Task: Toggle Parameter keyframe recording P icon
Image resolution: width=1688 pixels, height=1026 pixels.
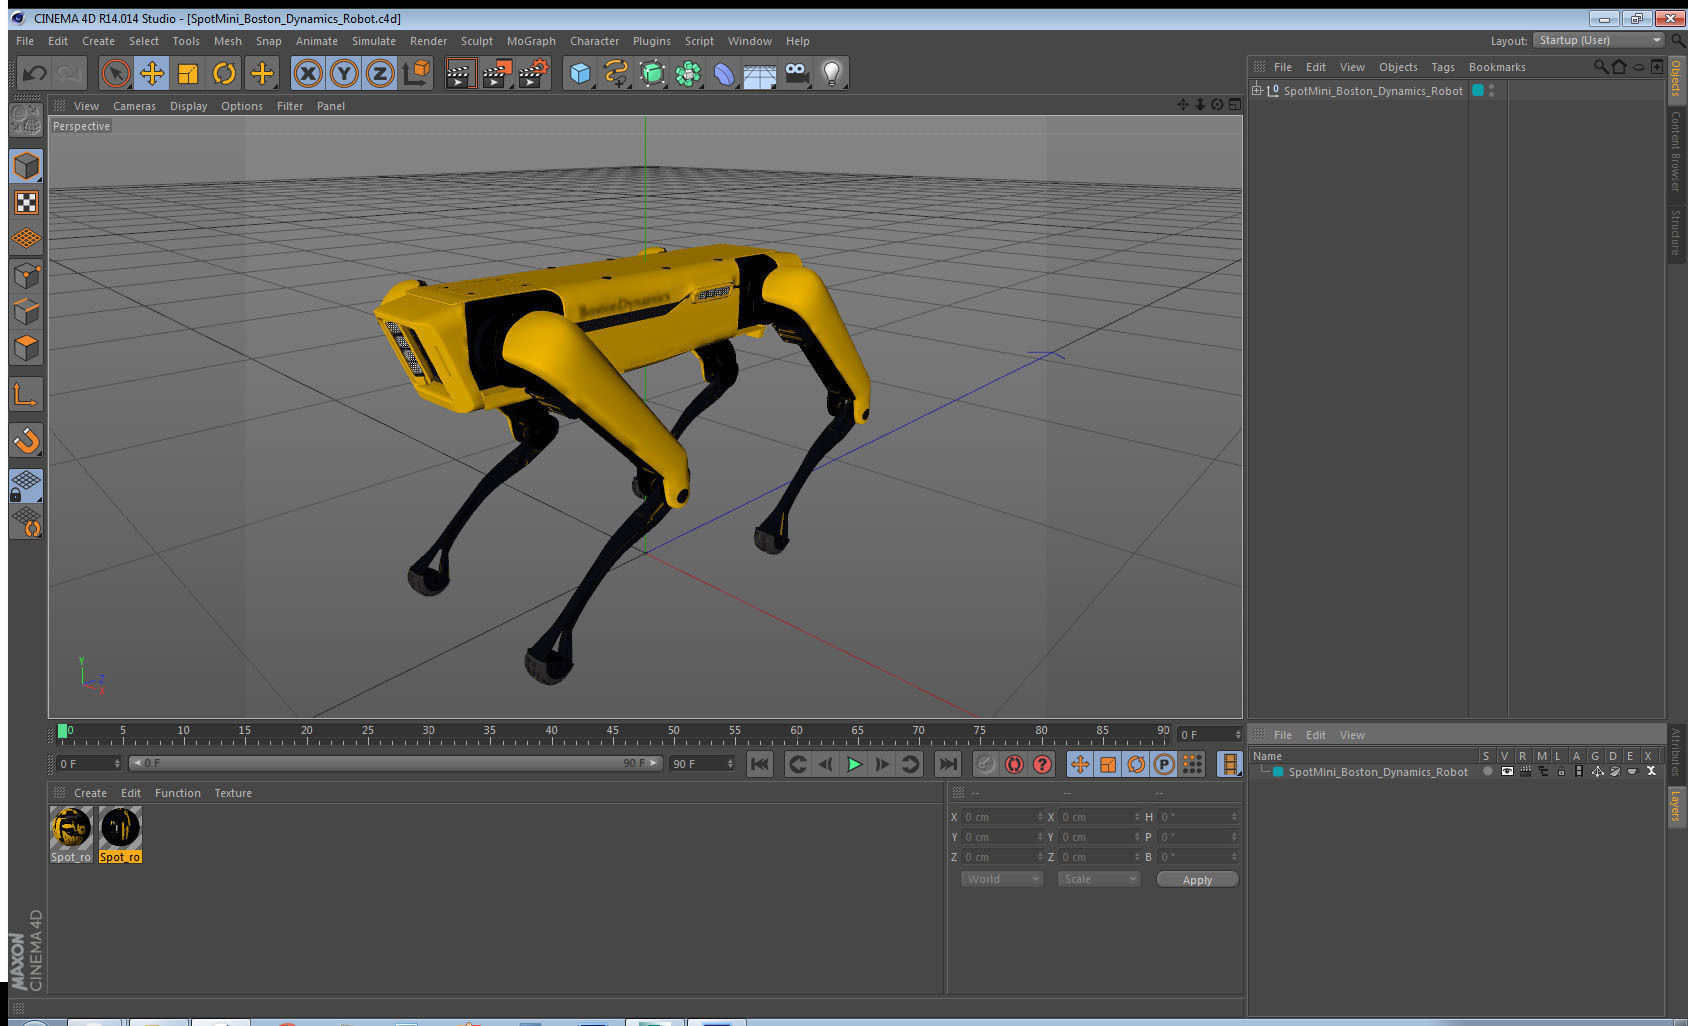Action: coord(1164,764)
